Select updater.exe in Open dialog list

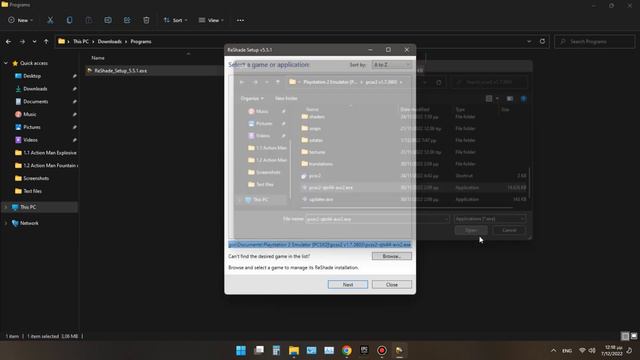(321, 199)
